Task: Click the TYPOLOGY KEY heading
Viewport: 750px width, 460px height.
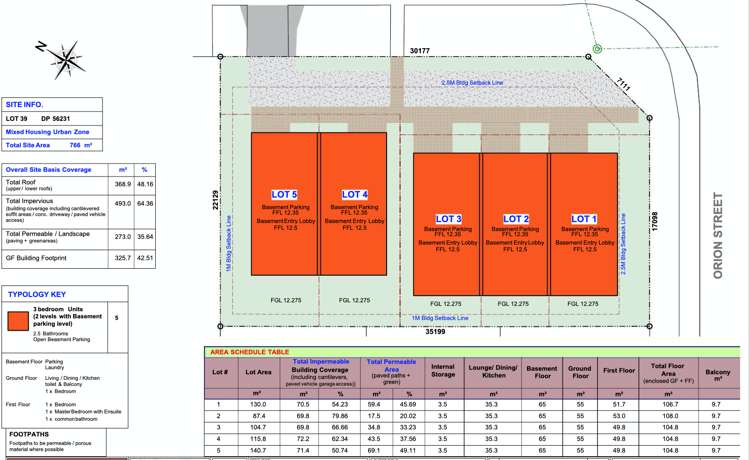Action: click(36, 295)
